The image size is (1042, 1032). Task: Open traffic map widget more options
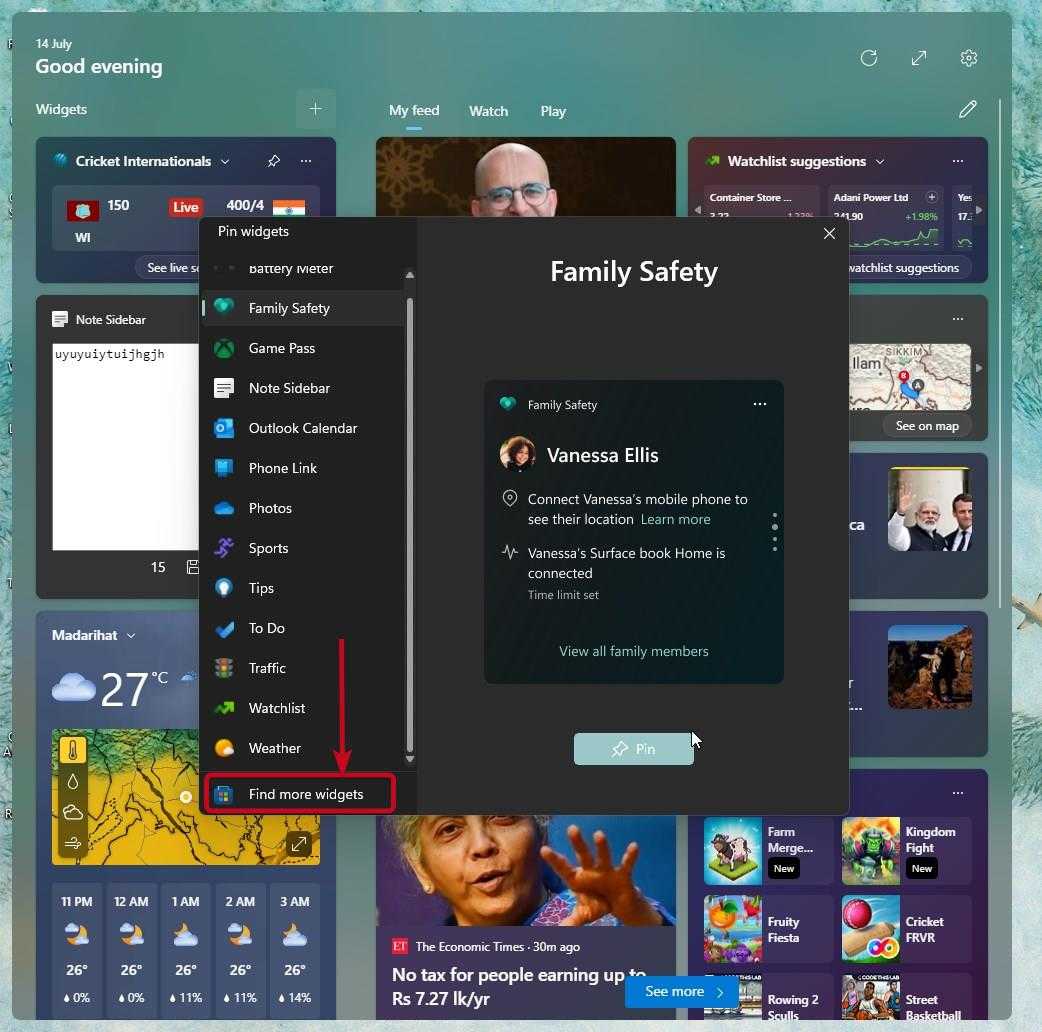click(x=958, y=319)
